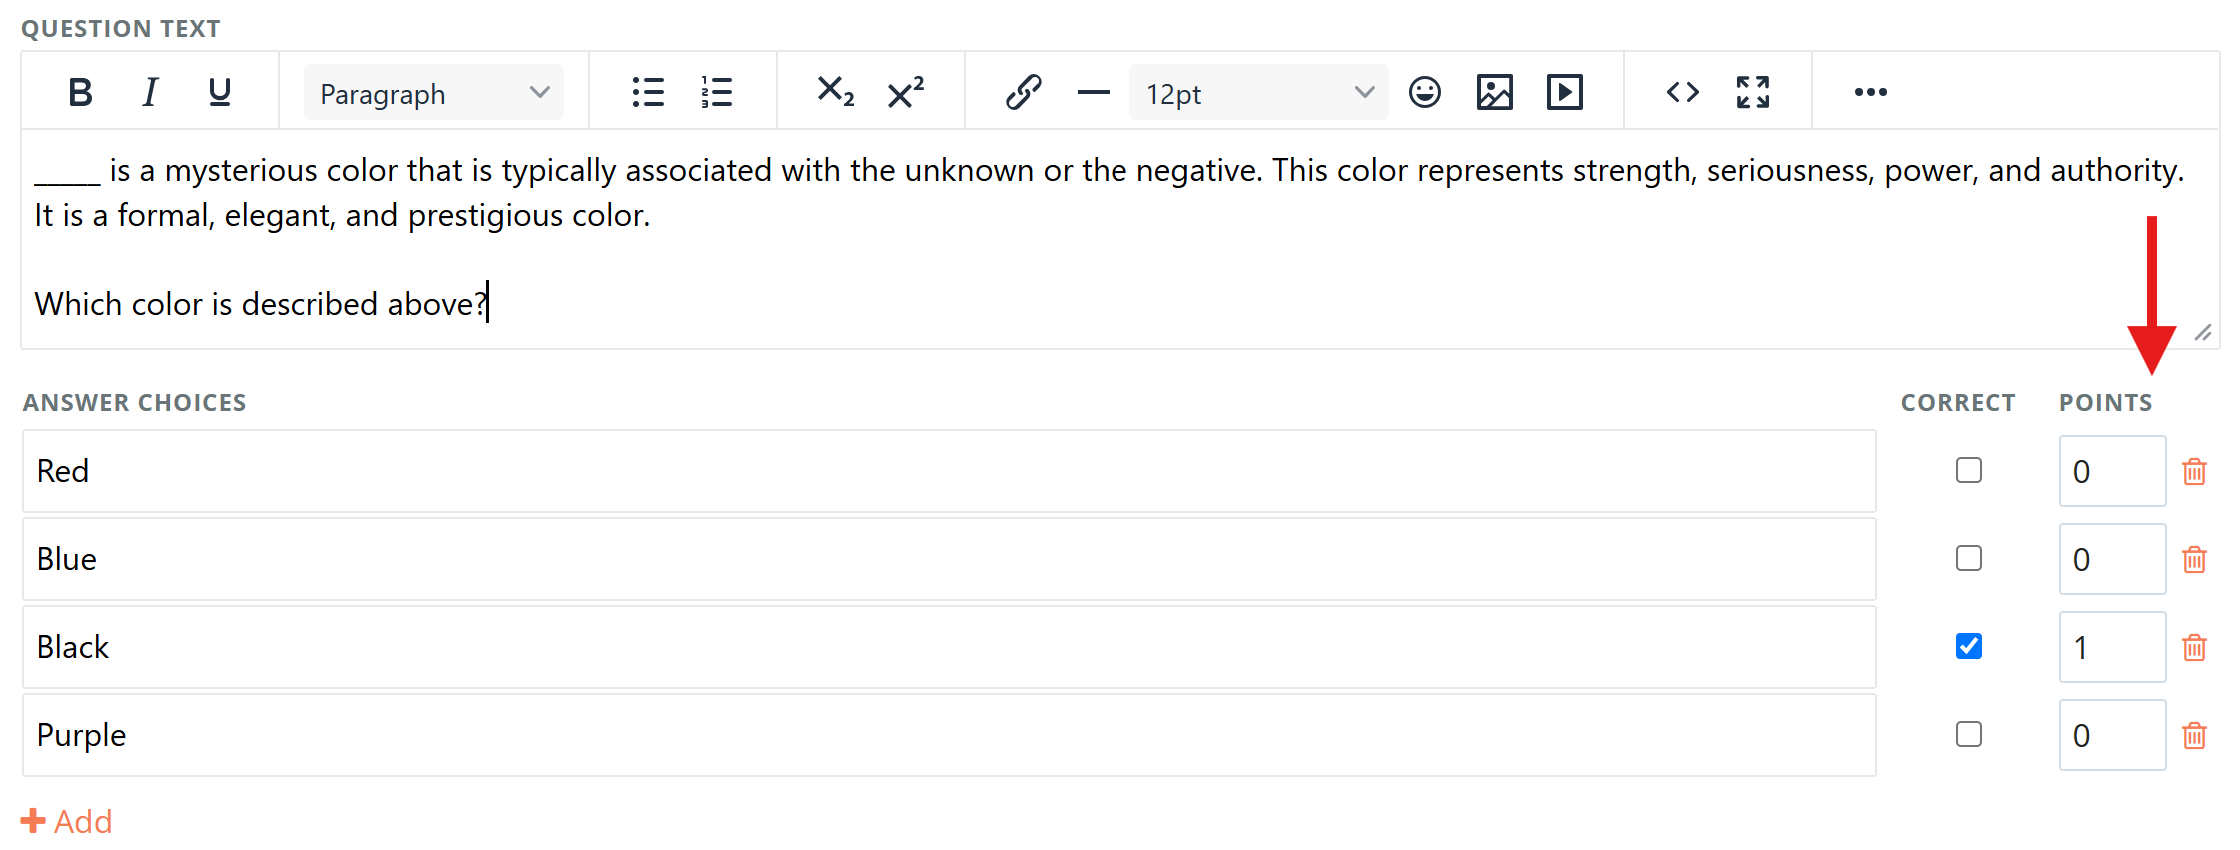Insert media video icon
The width and height of the screenshot is (2240, 850).
[1565, 93]
